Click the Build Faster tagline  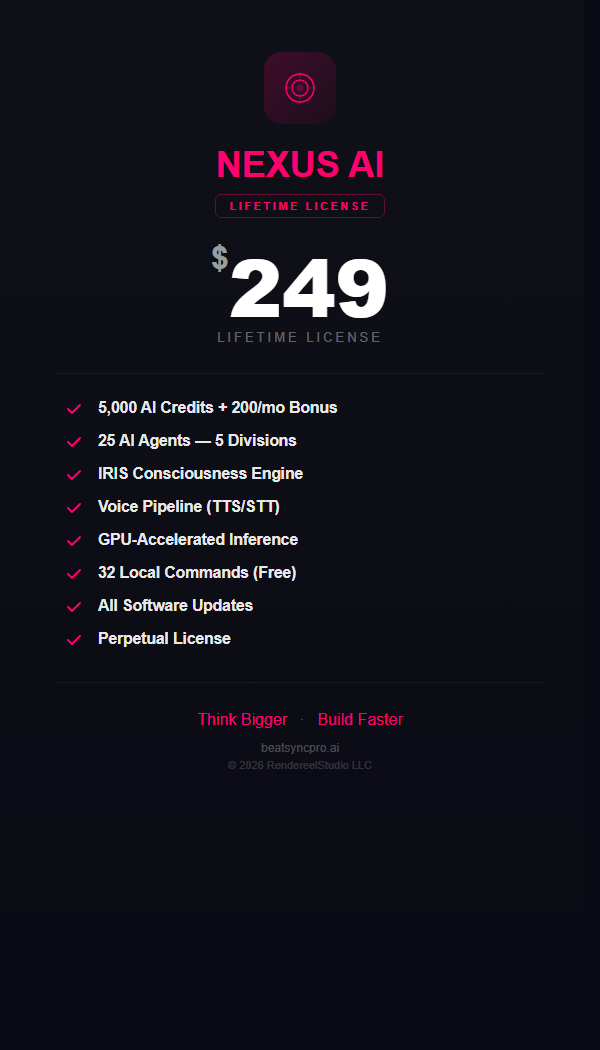pos(360,720)
